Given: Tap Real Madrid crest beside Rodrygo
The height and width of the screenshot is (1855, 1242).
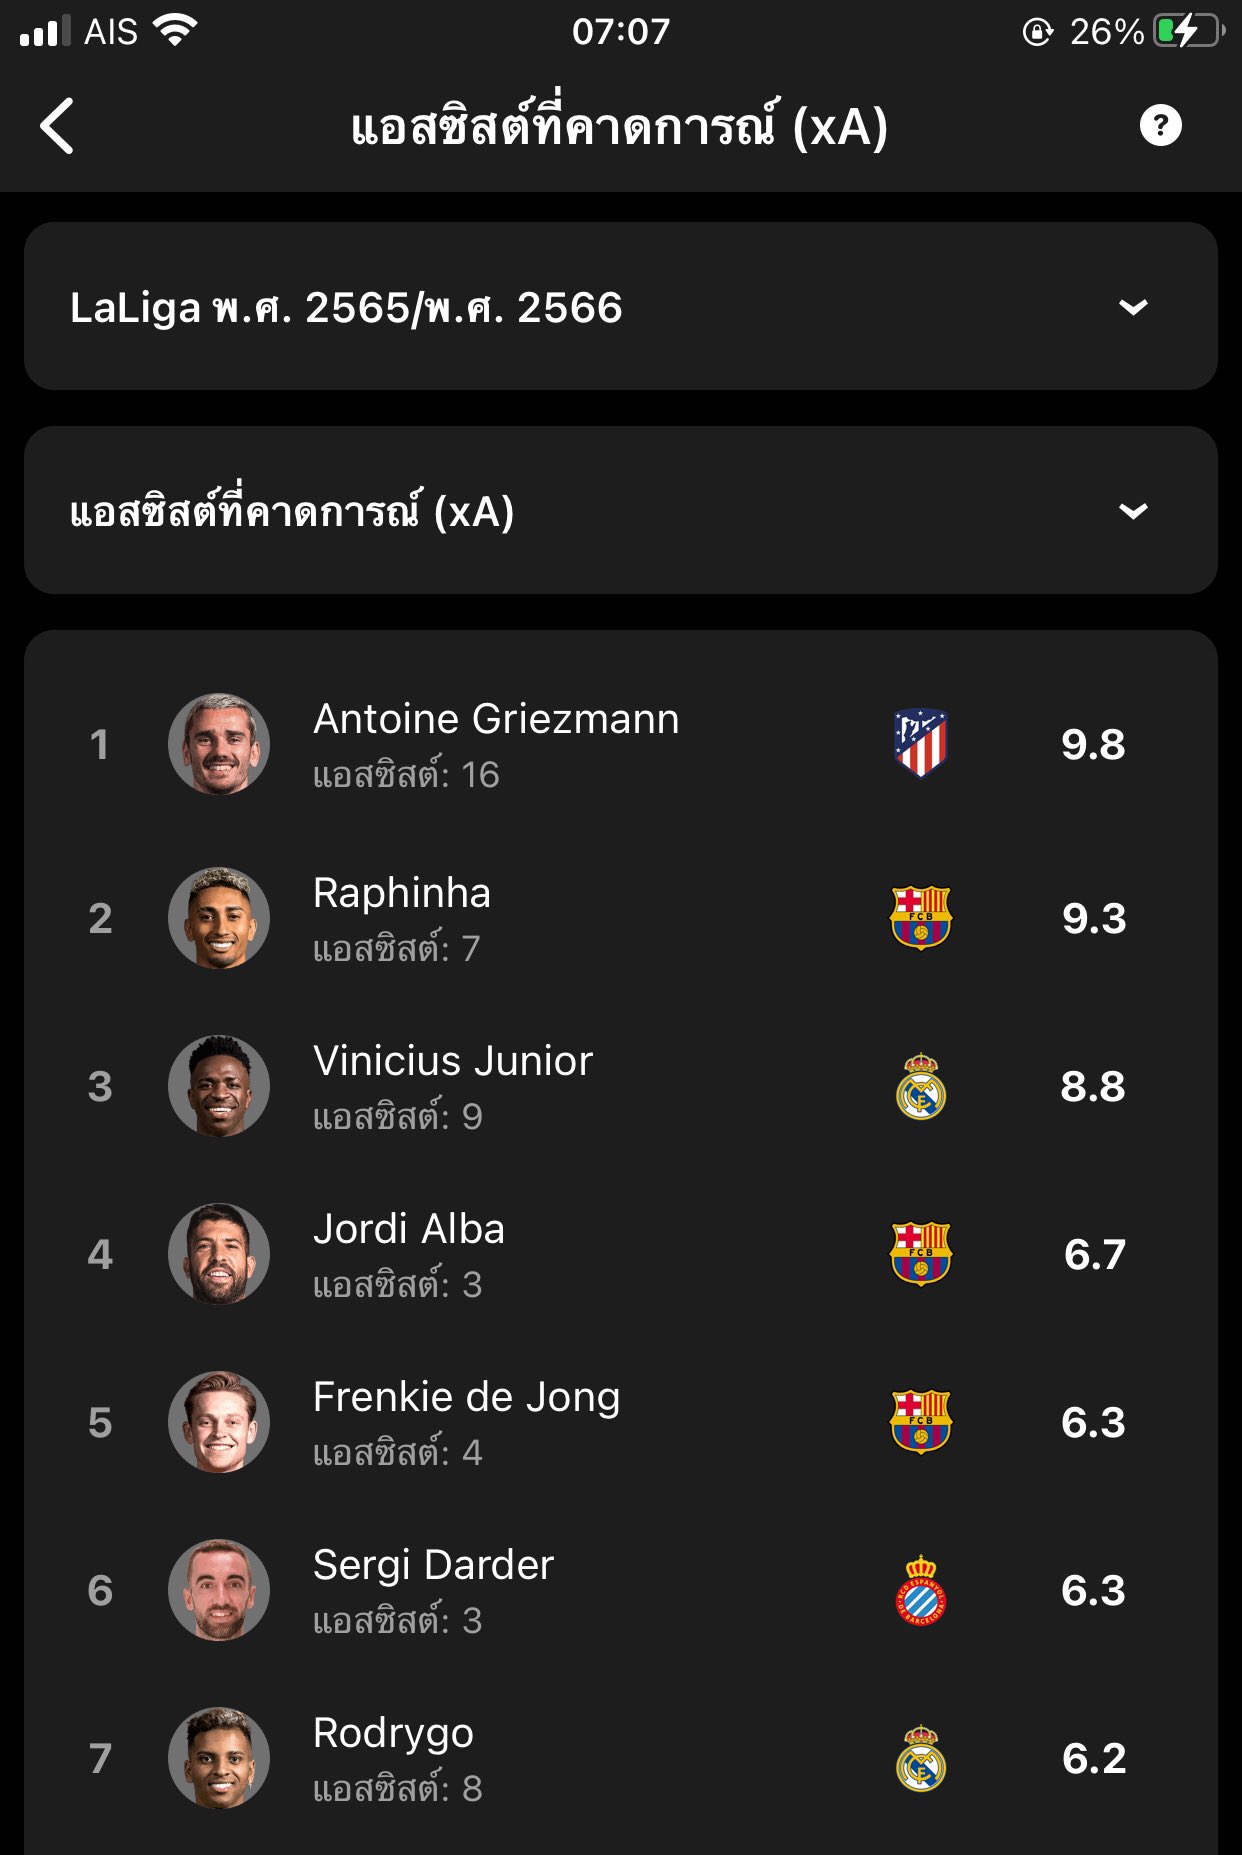Looking at the screenshot, I should coord(920,1758).
